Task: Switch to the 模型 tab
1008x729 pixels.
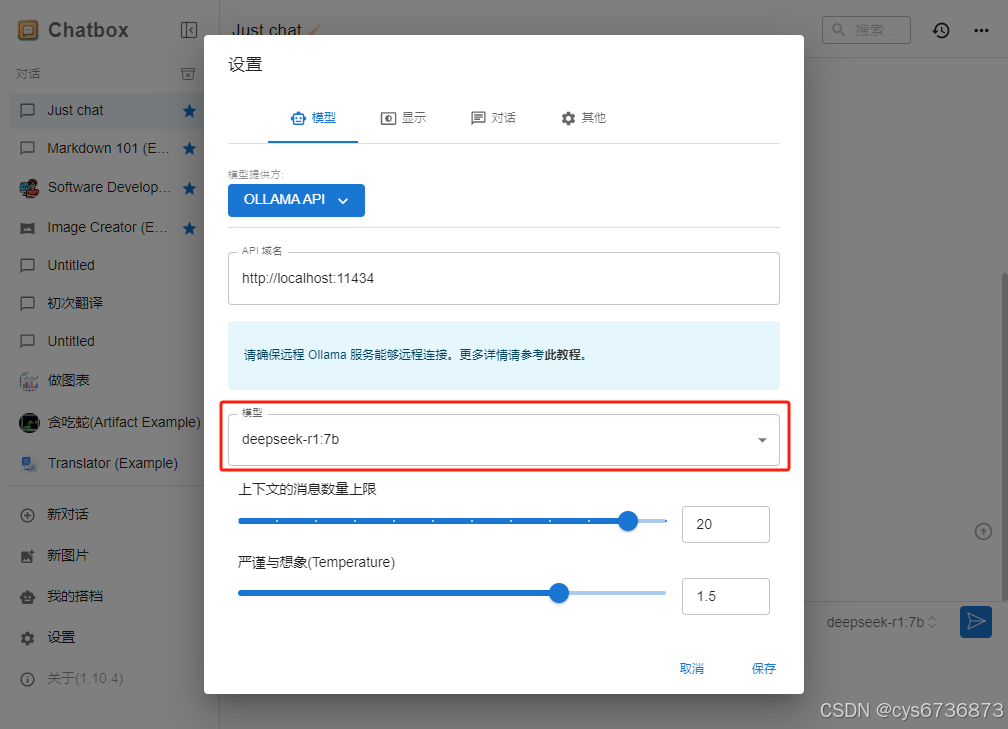Action: point(313,118)
